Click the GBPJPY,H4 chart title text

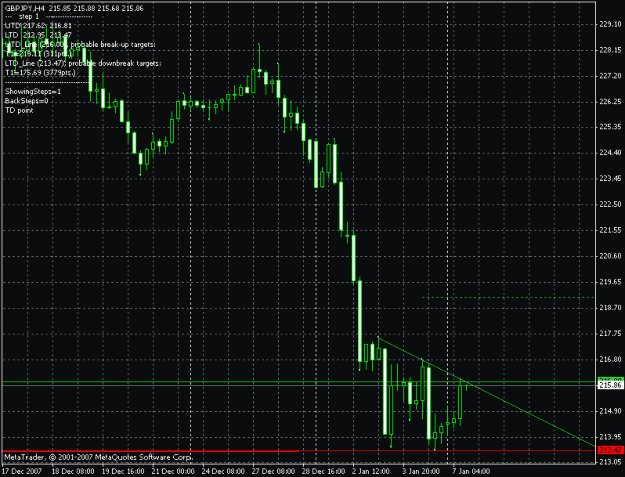74,8
